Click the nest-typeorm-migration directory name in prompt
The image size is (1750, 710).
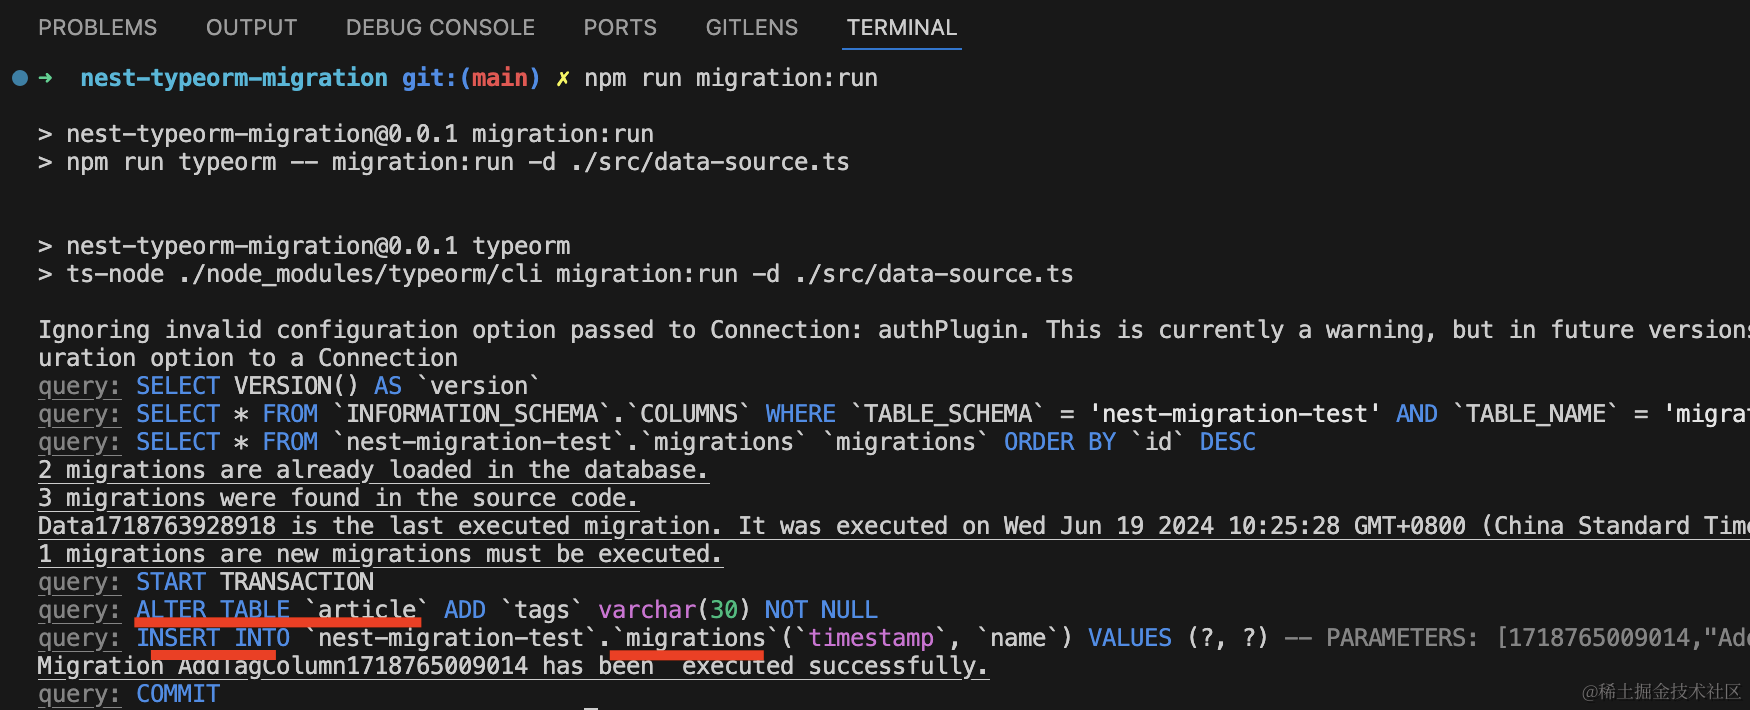233,78
